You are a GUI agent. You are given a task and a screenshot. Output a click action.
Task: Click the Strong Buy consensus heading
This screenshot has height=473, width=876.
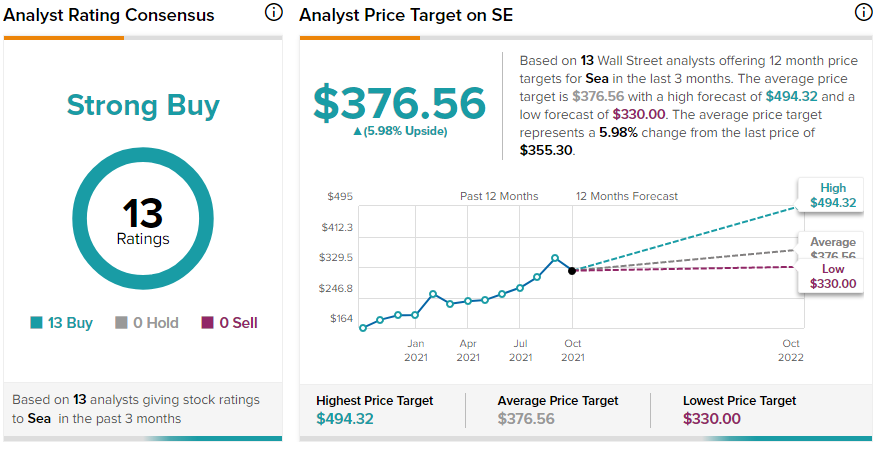(x=143, y=106)
